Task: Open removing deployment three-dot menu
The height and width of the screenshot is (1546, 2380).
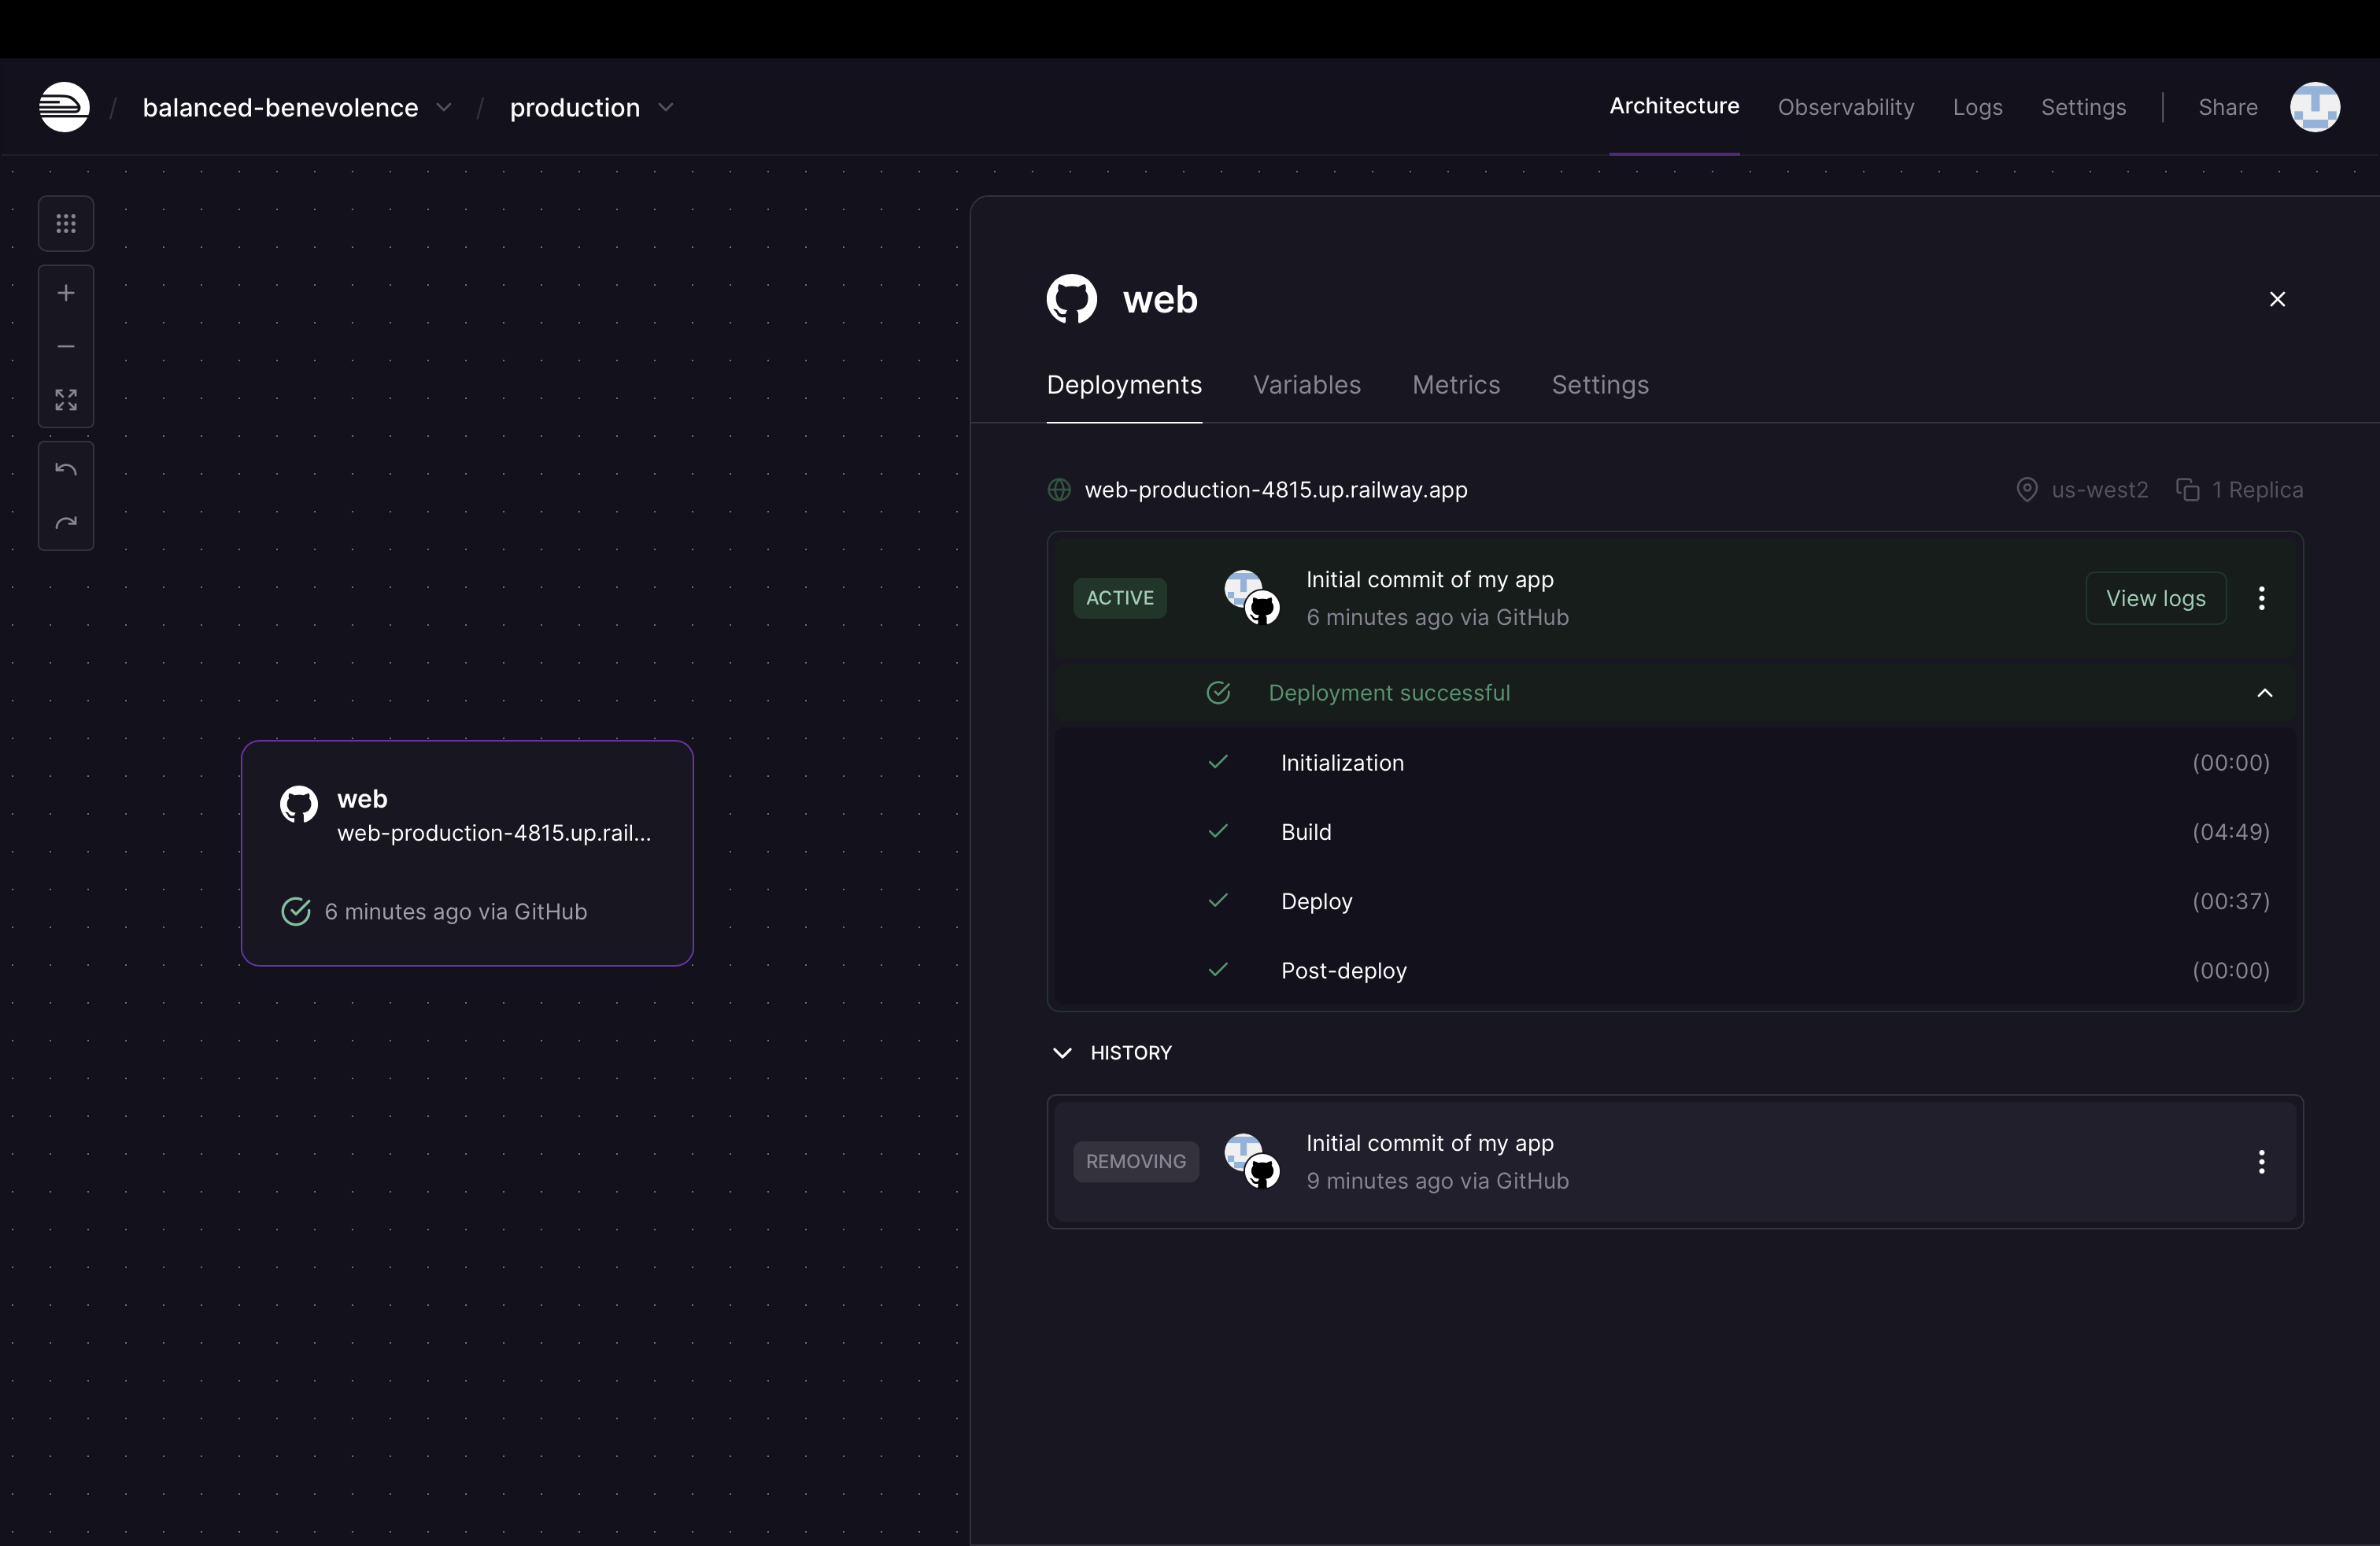Action: pos(2261,1161)
